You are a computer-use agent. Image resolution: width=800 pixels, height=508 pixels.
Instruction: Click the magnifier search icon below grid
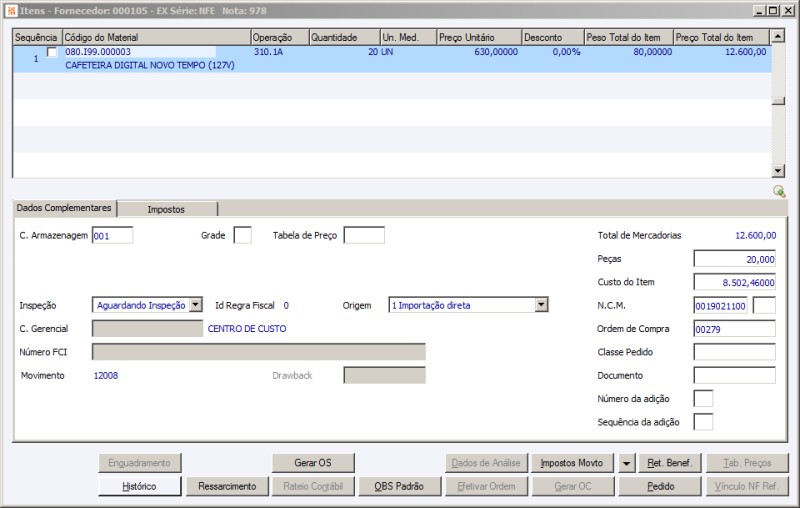(779, 191)
